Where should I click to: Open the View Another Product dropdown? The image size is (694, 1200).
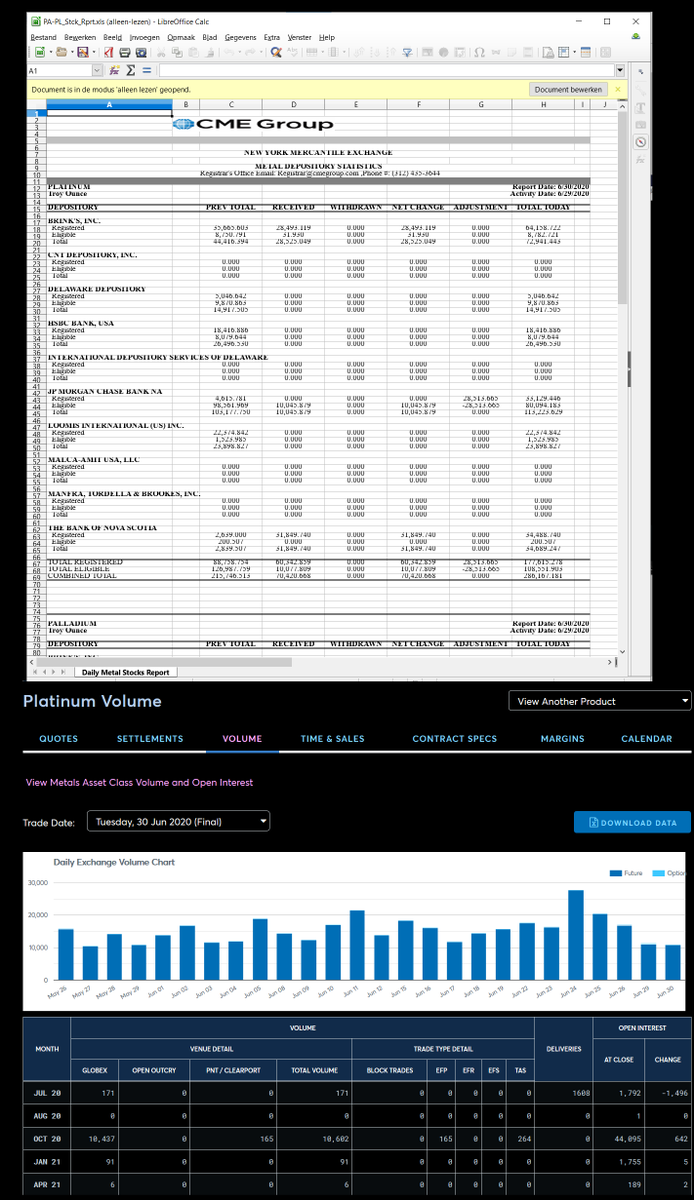point(600,701)
